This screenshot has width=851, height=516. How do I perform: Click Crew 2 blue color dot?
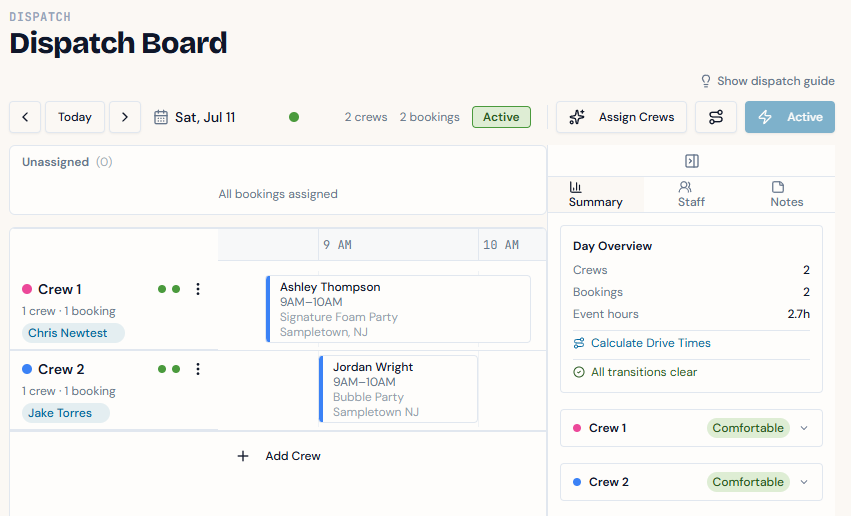tap(27, 369)
